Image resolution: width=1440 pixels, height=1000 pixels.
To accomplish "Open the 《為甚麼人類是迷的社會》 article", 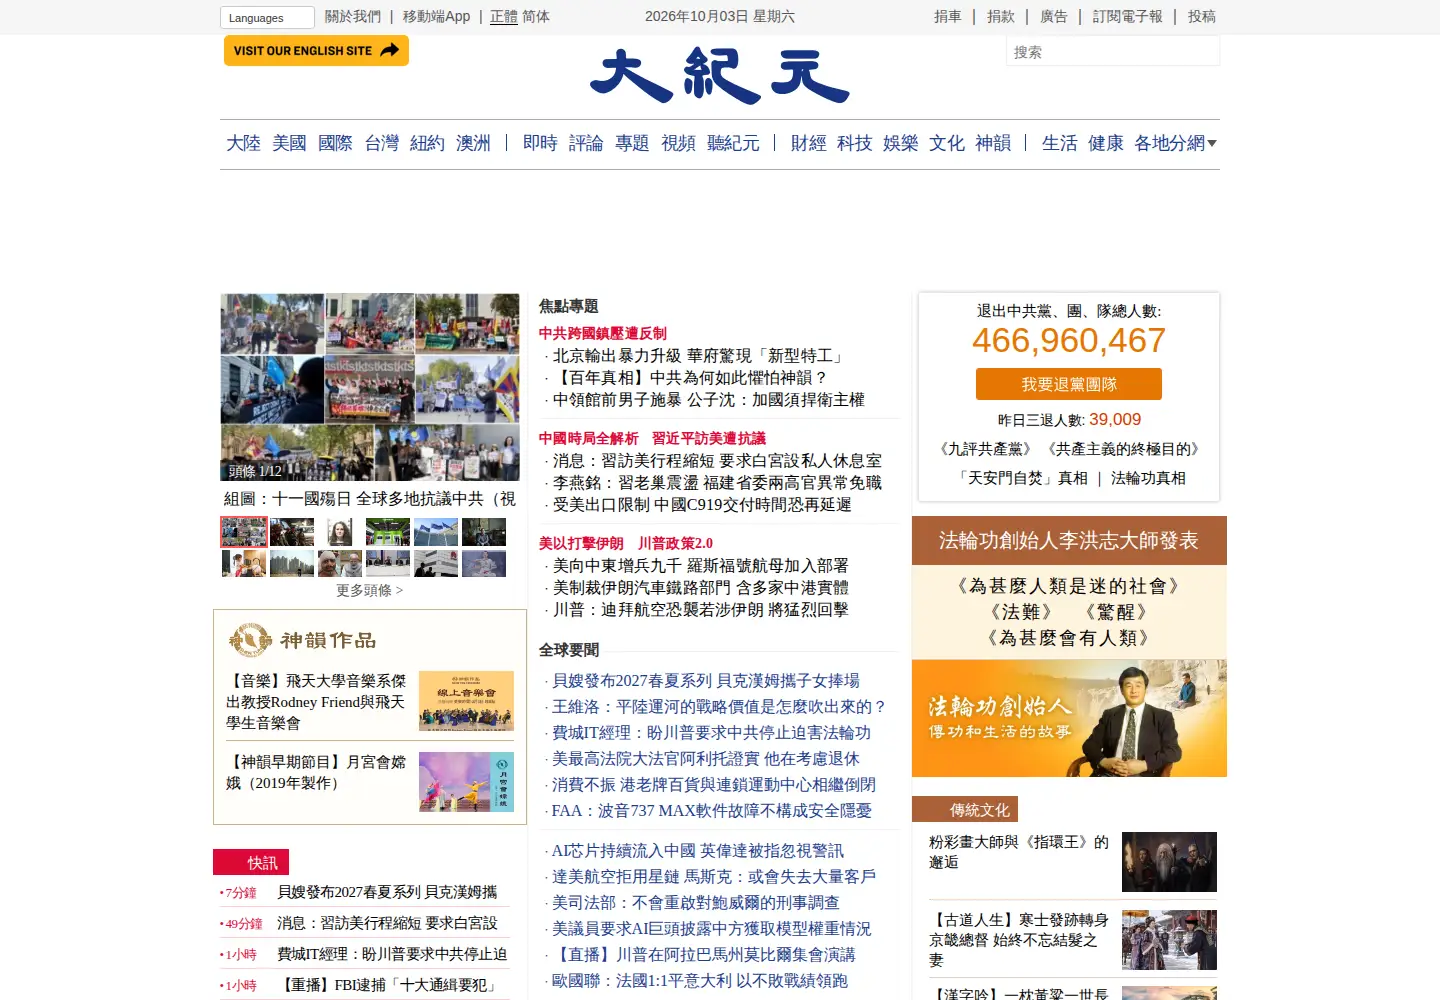I will [x=1068, y=586].
